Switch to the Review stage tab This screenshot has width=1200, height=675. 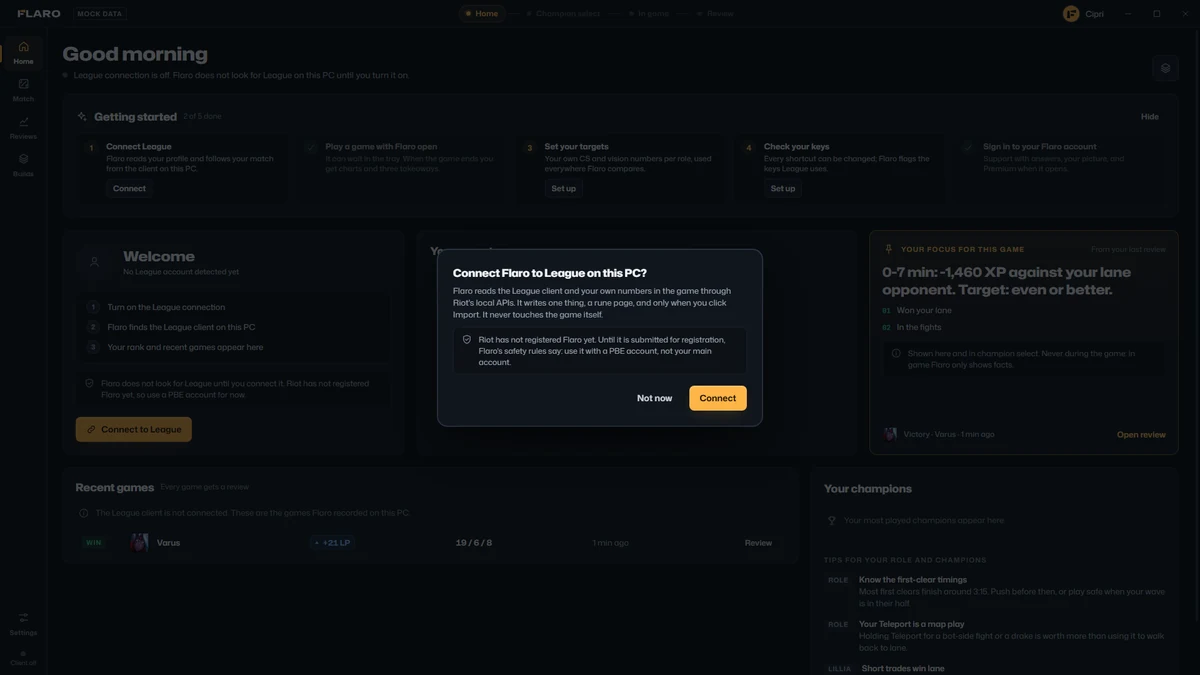click(716, 14)
